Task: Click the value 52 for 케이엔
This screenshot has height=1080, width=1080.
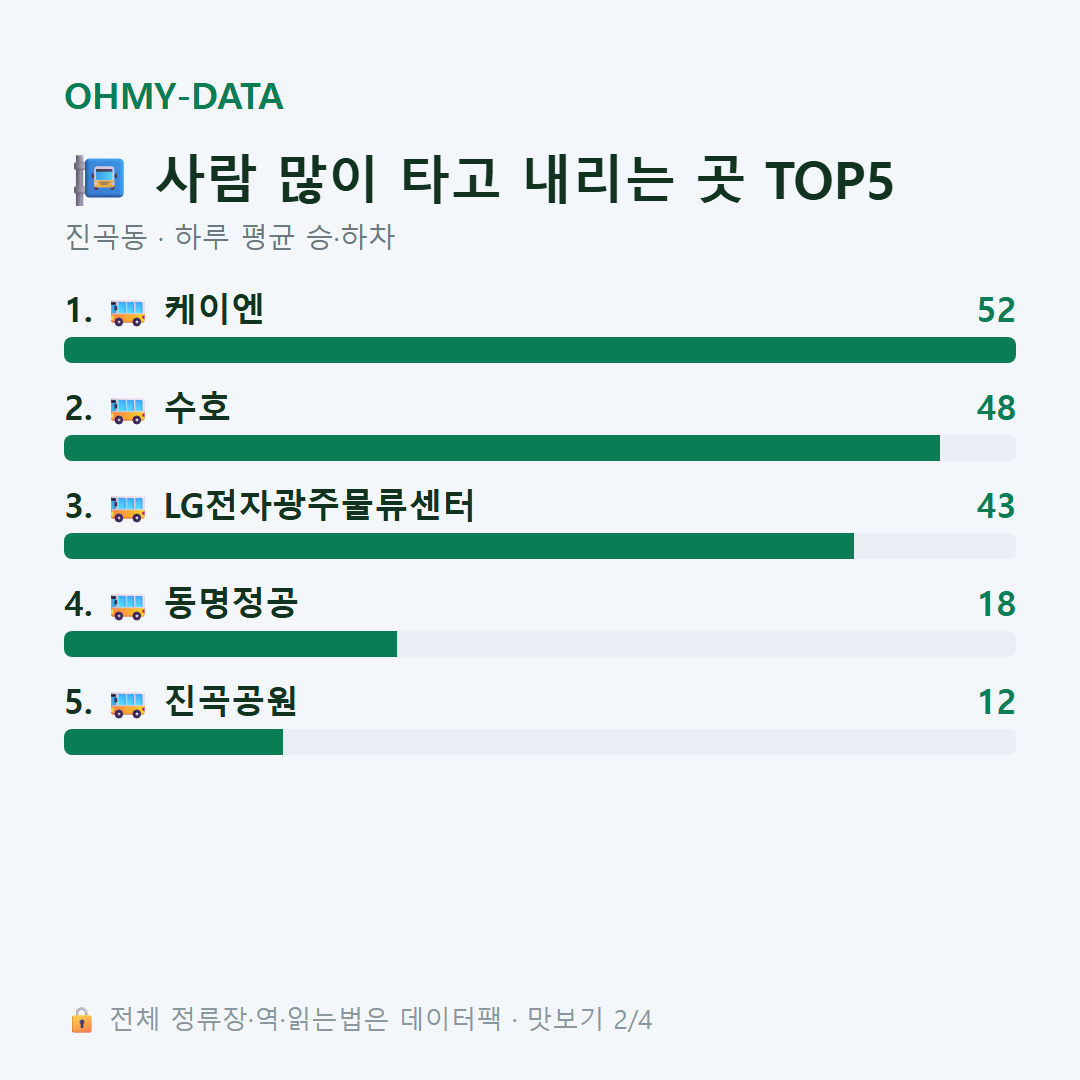Action: (x=996, y=310)
